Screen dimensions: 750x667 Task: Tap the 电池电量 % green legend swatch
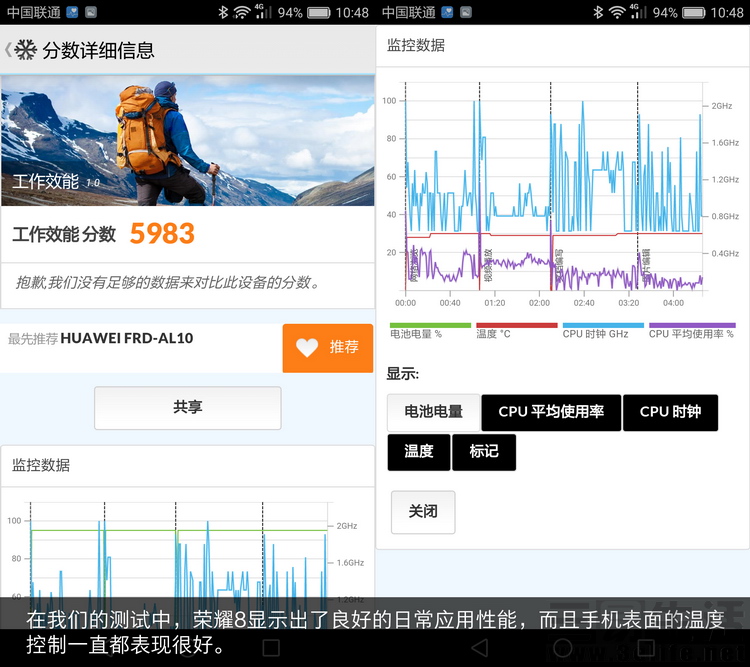click(430, 325)
